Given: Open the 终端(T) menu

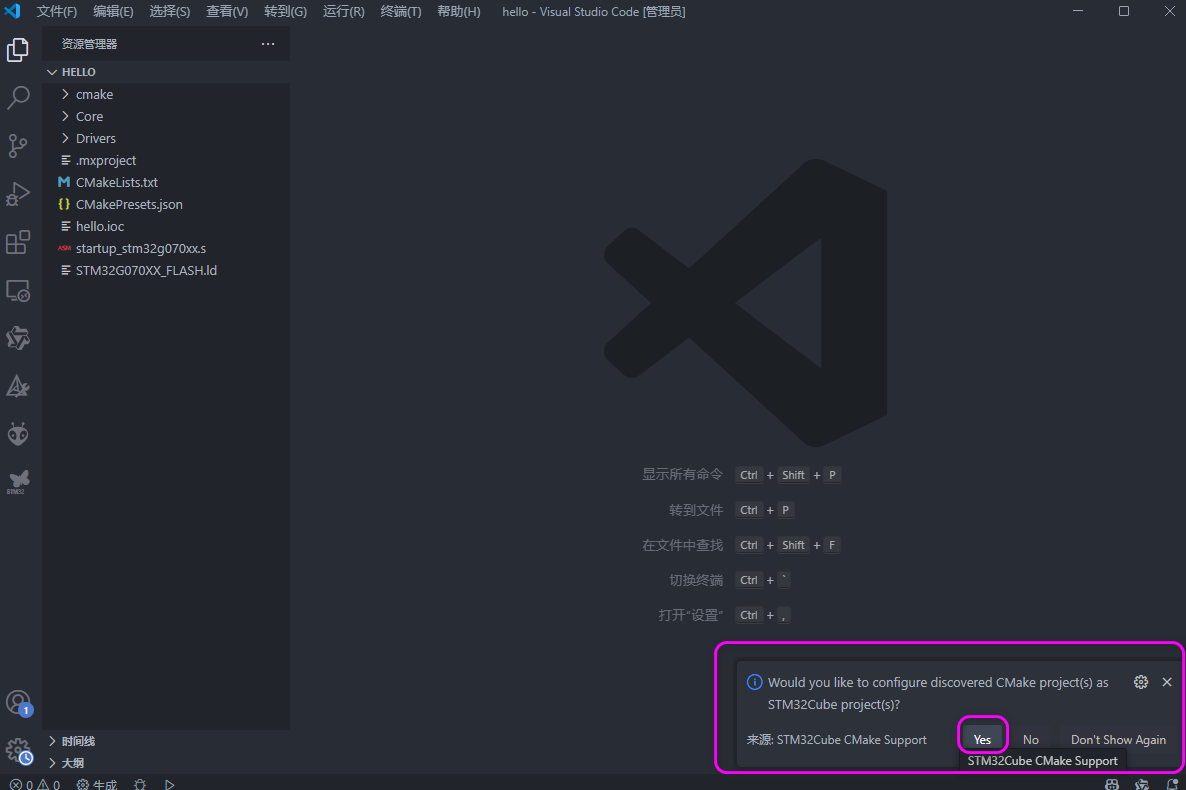Looking at the screenshot, I should [400, 11].
